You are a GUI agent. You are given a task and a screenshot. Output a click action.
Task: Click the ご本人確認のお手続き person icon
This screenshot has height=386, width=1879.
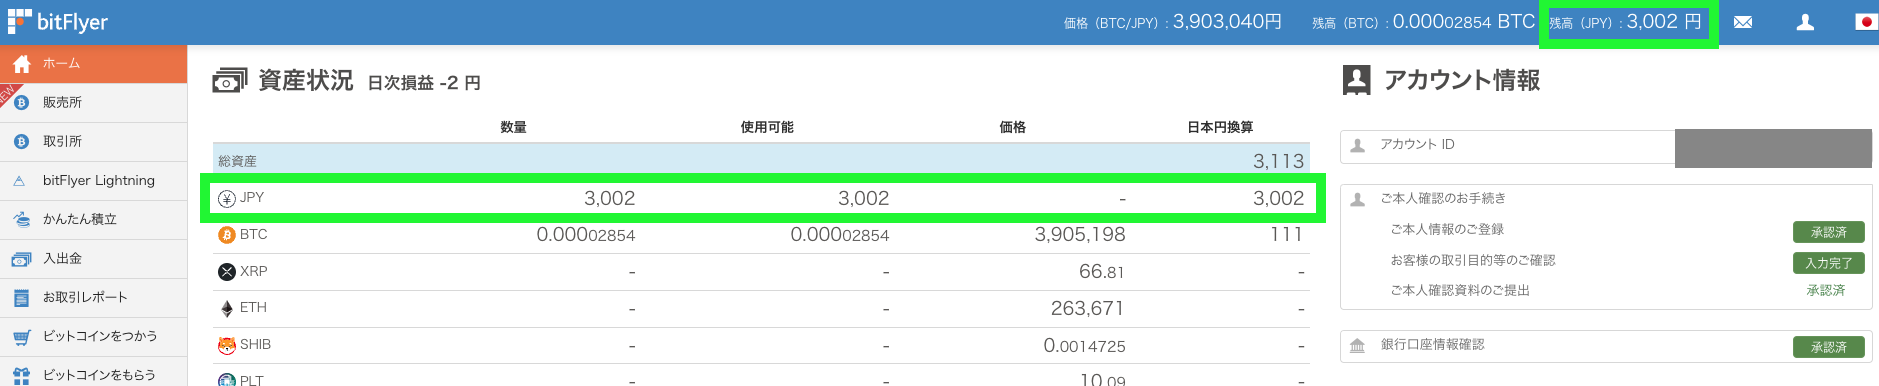tap(1358, 199)
